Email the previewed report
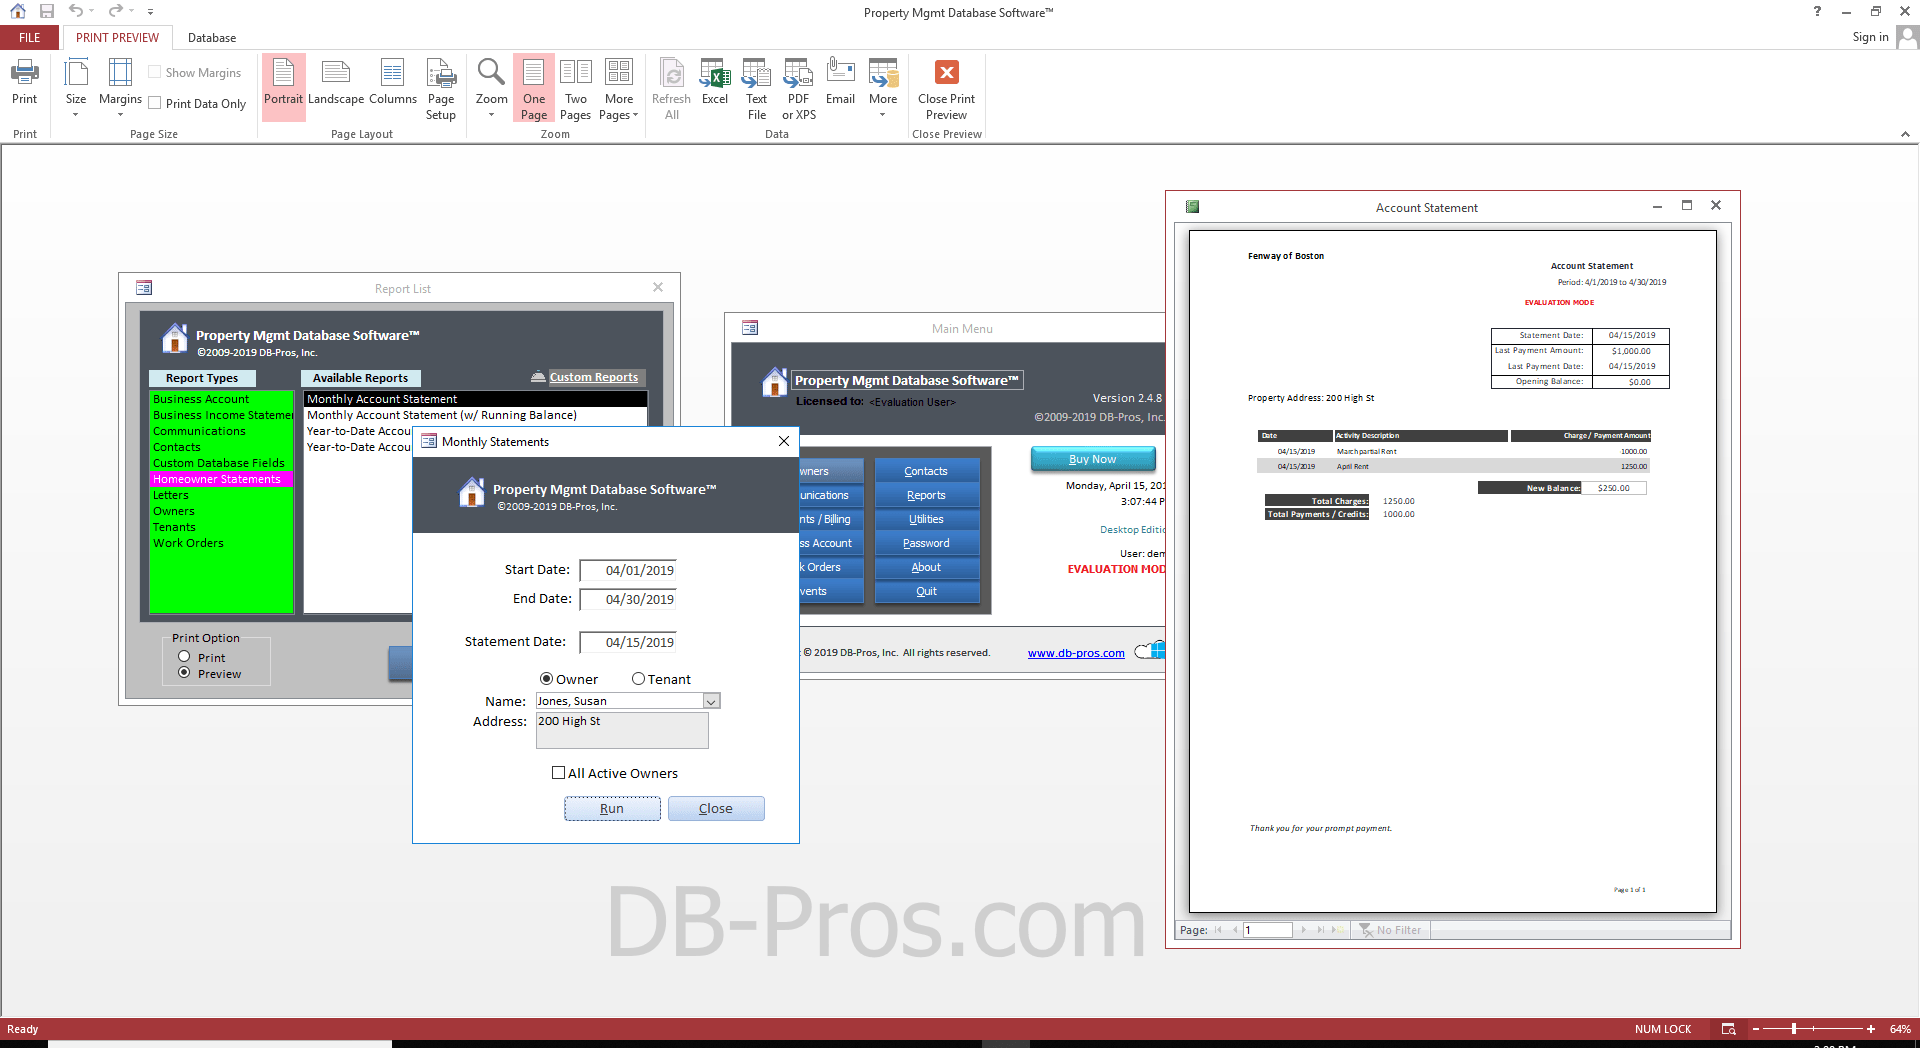Image resolution: width=1920 pixels, height=1048 pixels. pyautogui.click(x=840, y=86)
